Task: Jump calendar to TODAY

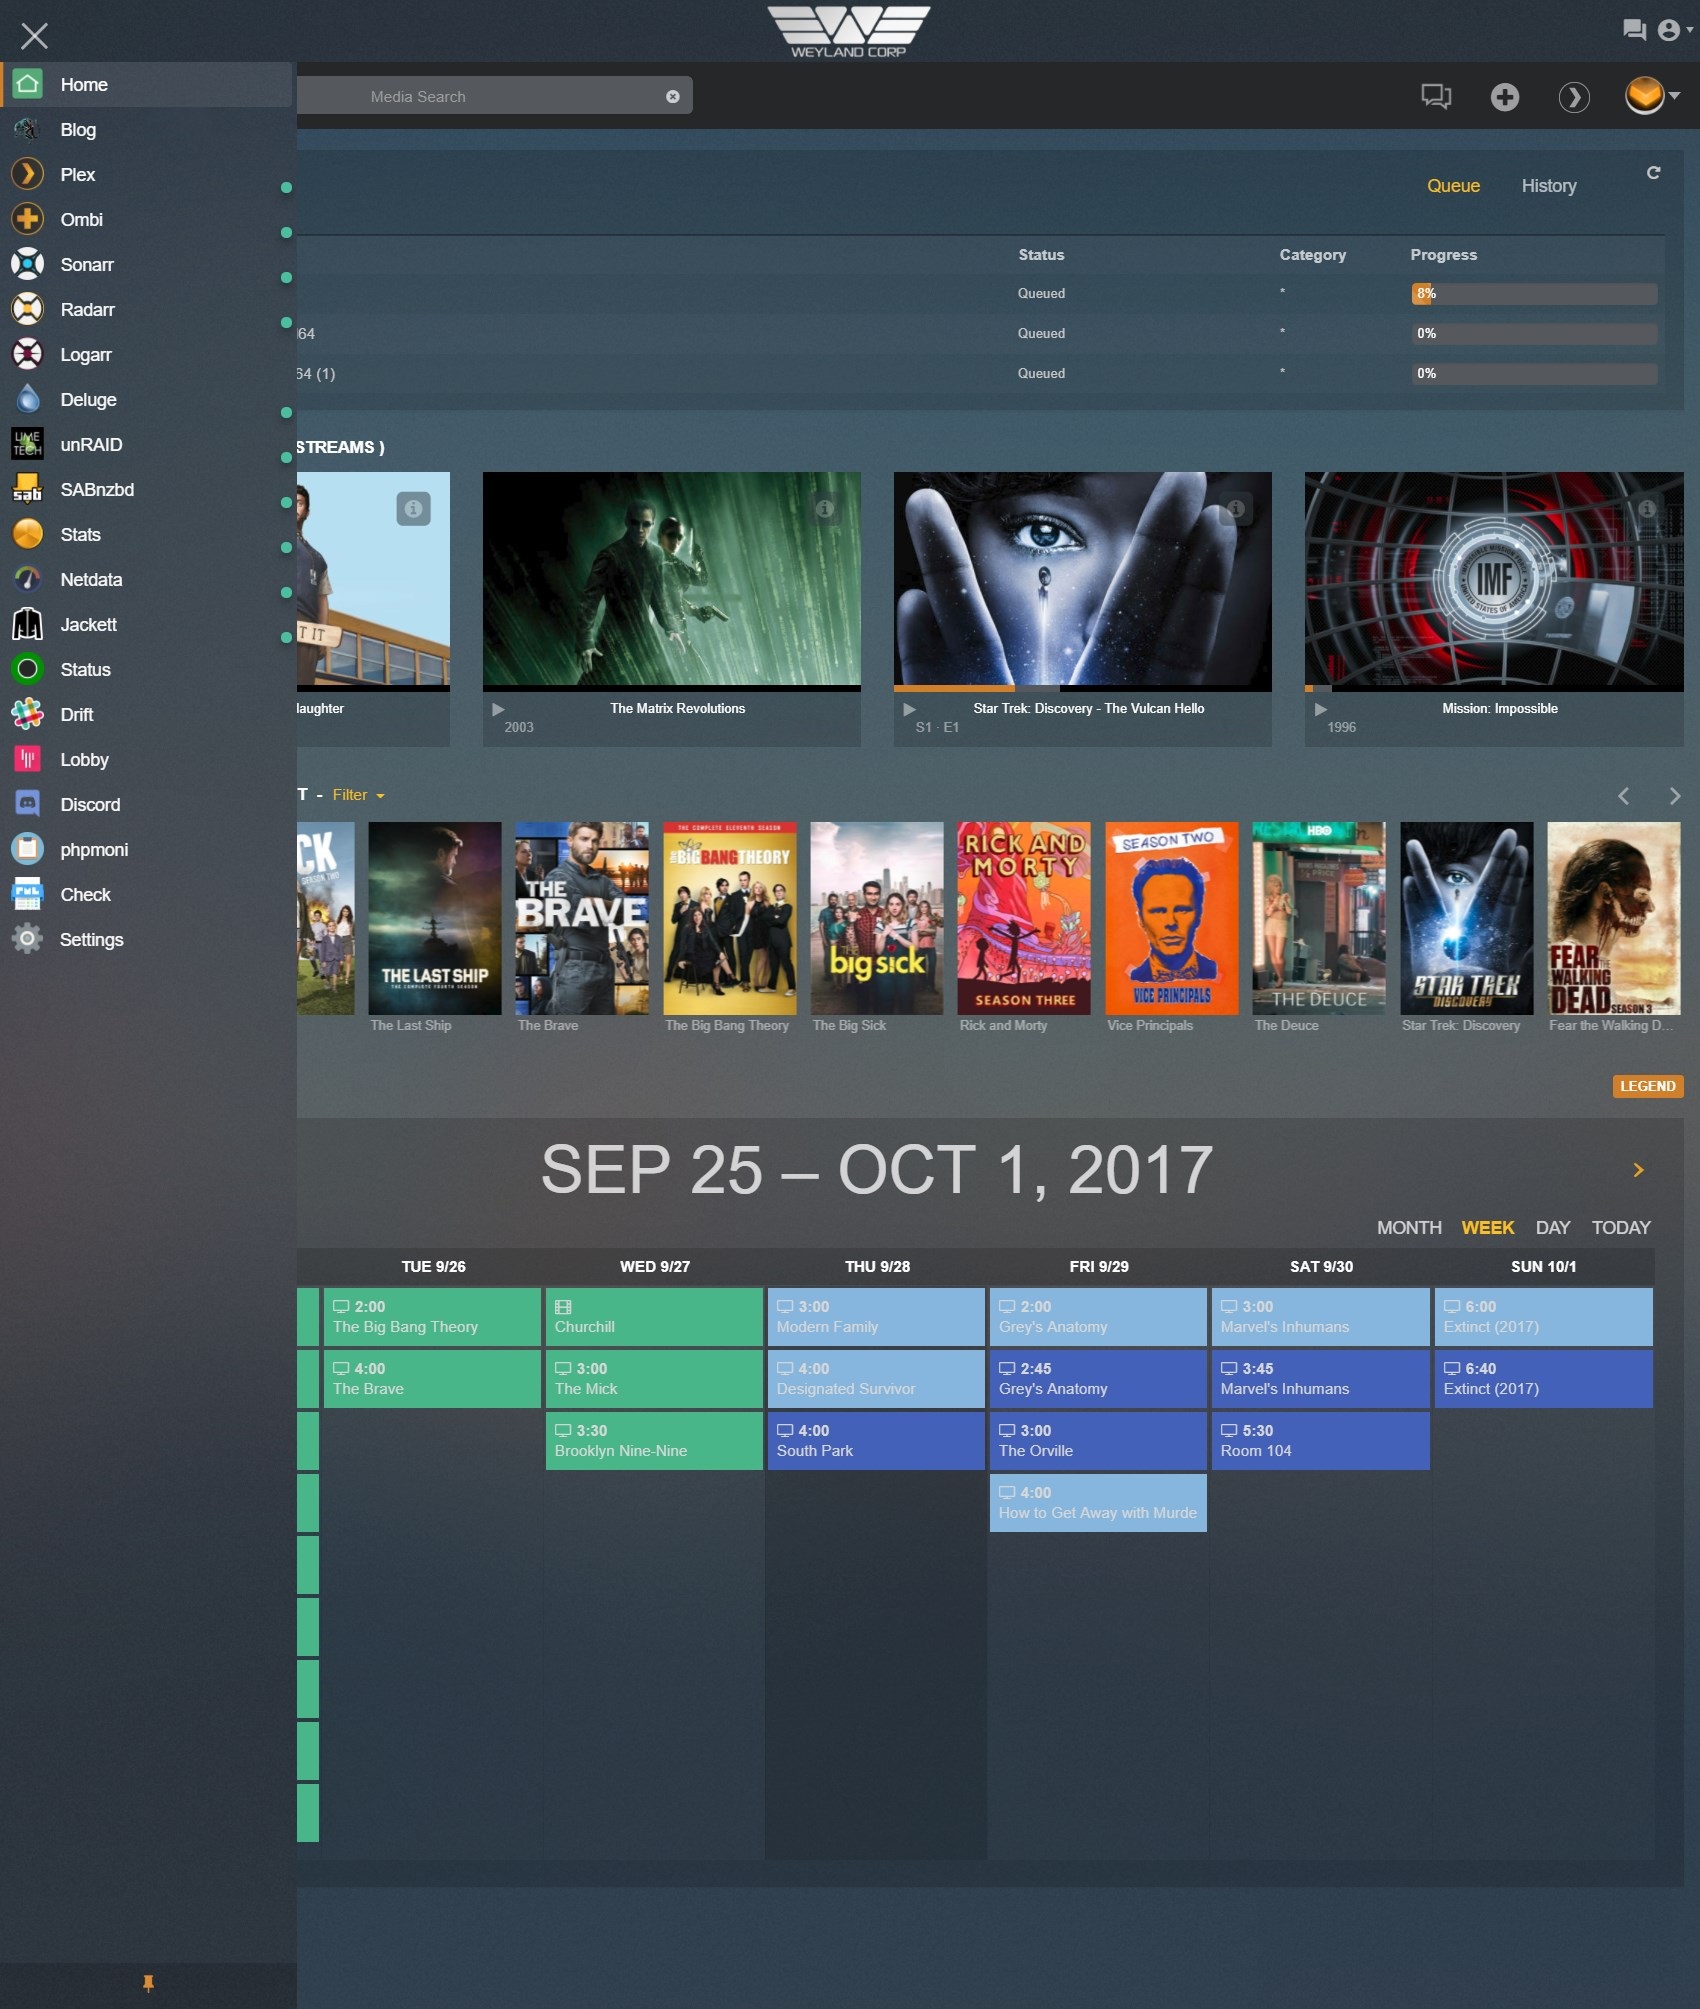Action: click(1621, 1228)
